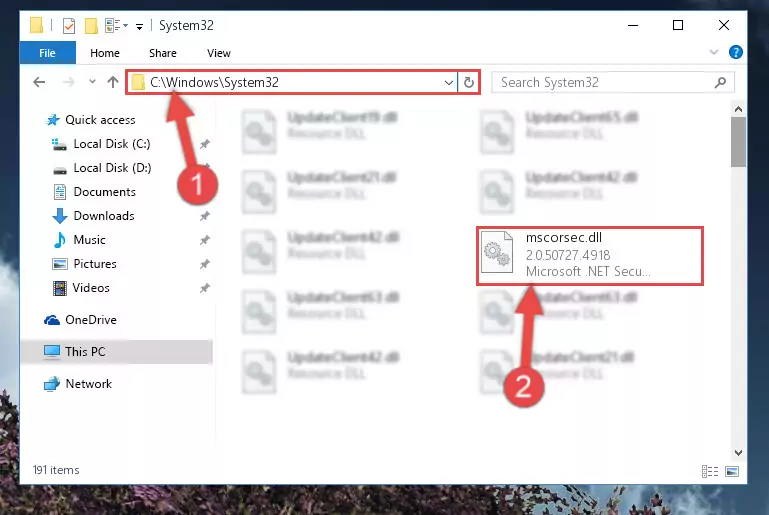The height and width of the screenshot is (515, 769).
Task: Select the mscorsec.dll file
Action: (590, 256)
